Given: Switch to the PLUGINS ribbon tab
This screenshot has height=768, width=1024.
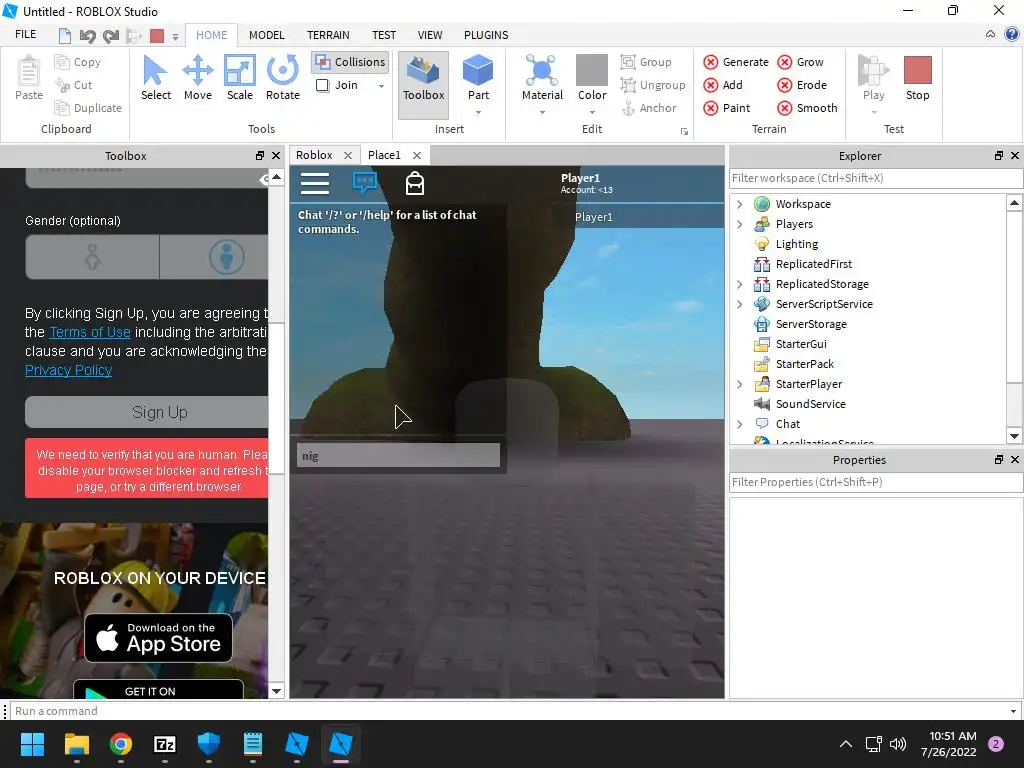Looking at the screenshot, I should (486, 35).
